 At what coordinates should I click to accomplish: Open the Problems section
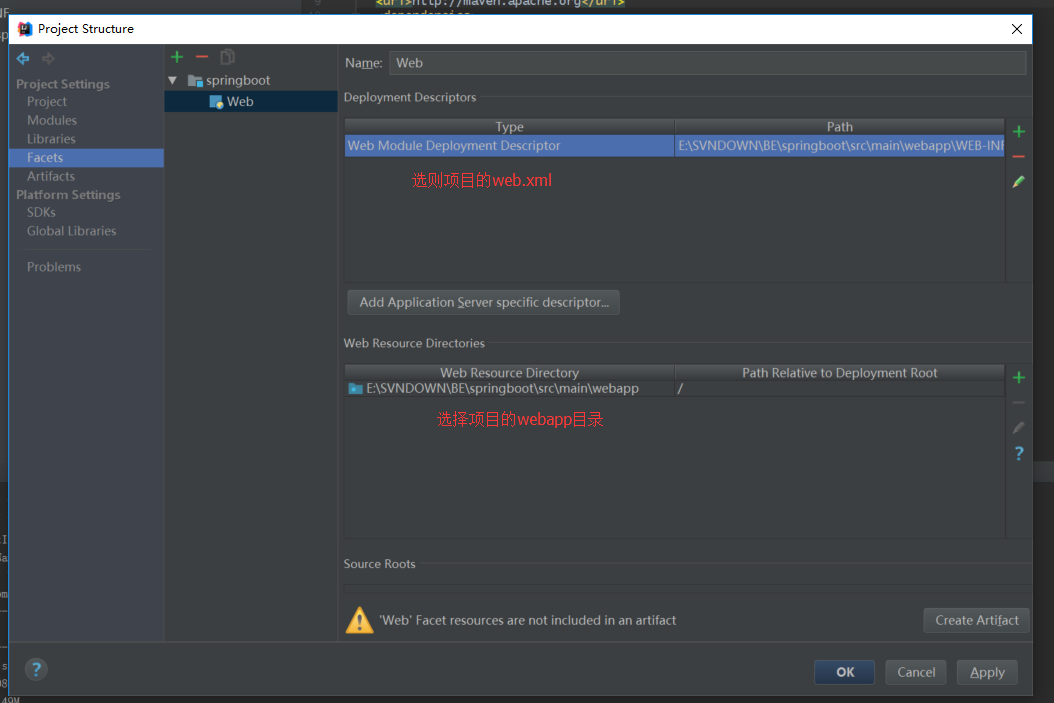point(54,267)
